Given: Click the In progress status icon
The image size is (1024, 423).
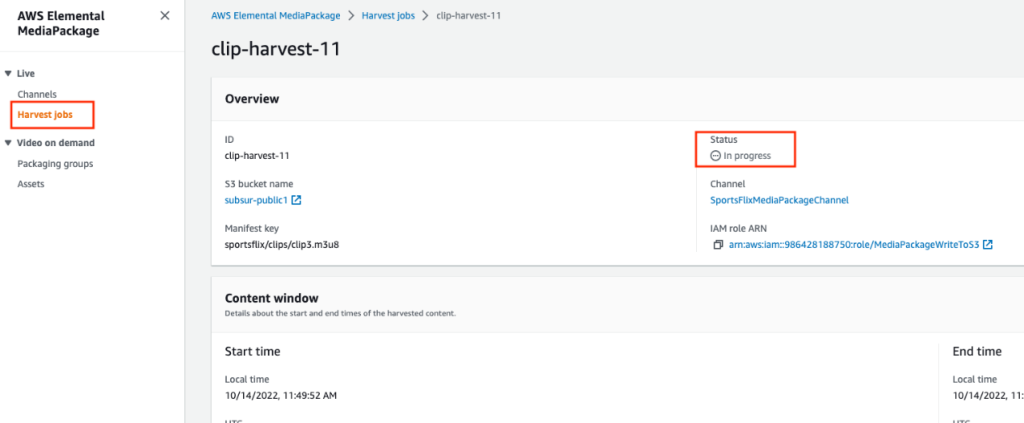Looking at the screenshot, I should coord(715,156).
